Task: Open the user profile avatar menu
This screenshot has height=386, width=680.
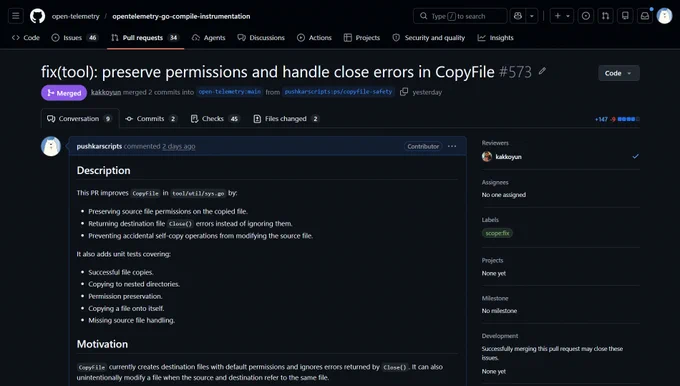Action: coord(664,16)
